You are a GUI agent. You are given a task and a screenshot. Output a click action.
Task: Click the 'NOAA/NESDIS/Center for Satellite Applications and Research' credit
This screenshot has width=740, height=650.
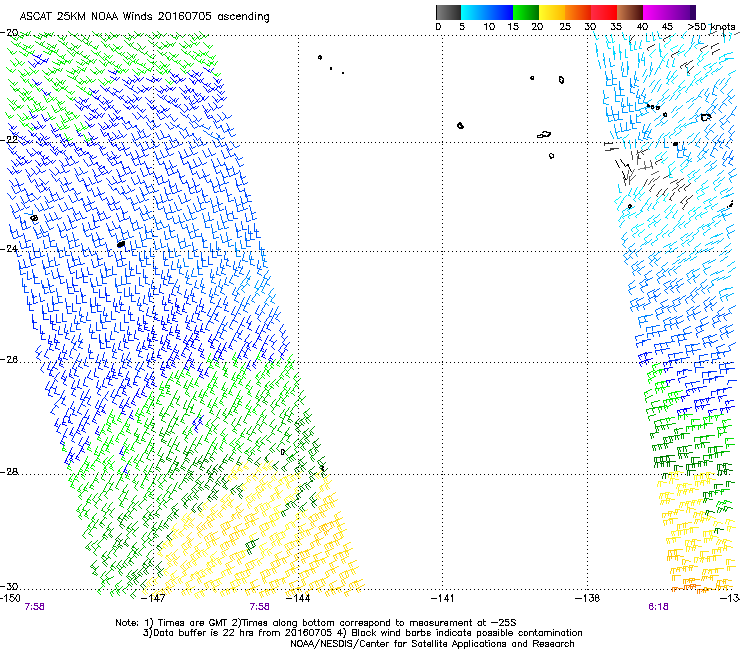tap(432, 644)
